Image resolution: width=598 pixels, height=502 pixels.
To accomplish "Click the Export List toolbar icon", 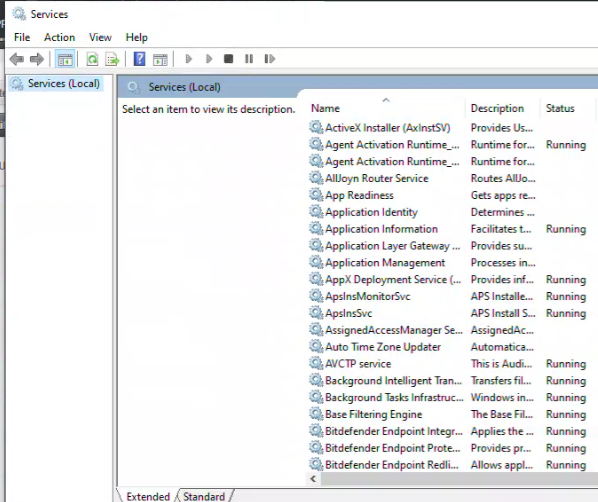I will click(112, 59).
